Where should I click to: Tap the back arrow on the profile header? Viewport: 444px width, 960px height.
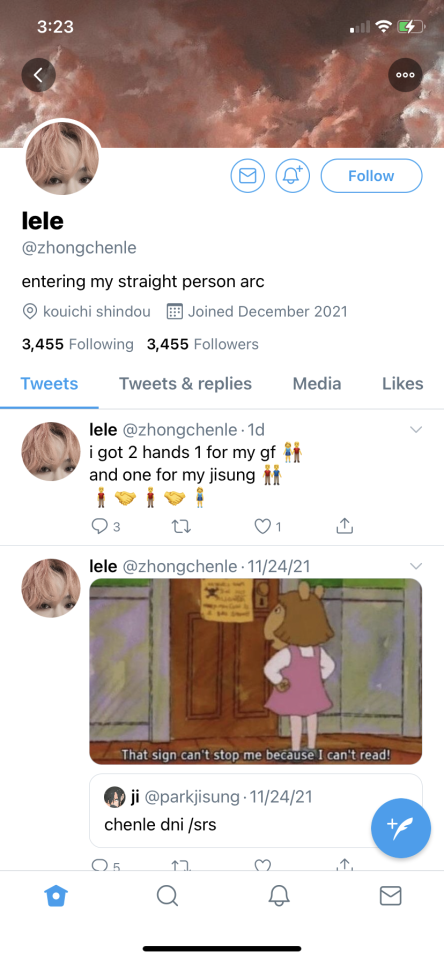[x=39, y=75]
